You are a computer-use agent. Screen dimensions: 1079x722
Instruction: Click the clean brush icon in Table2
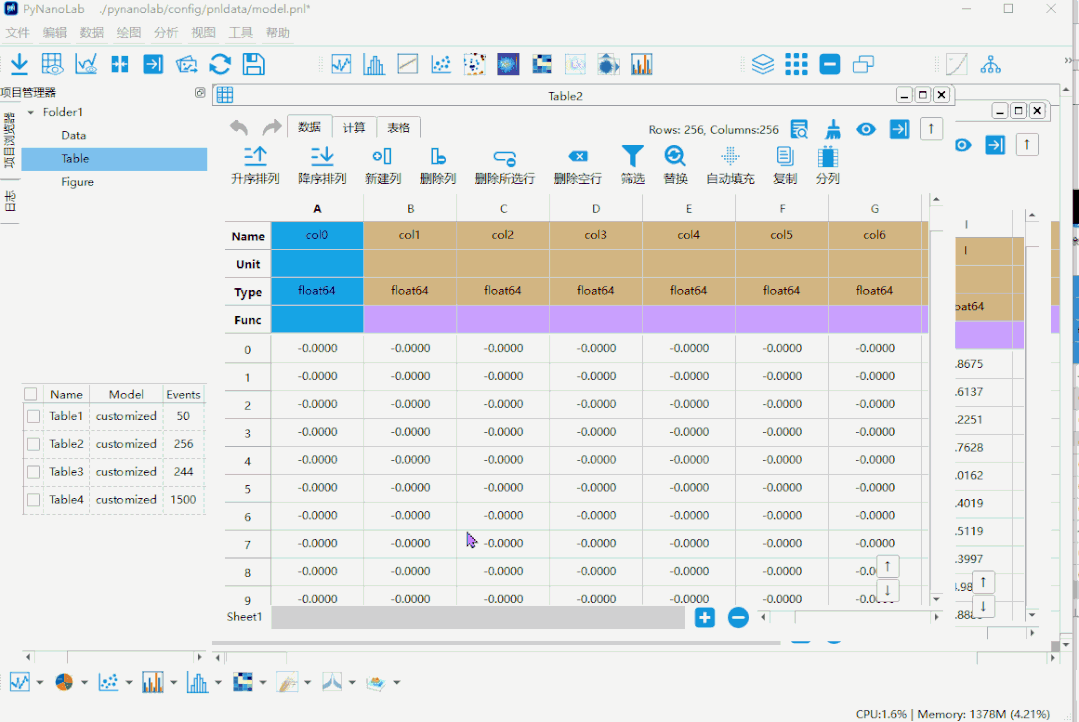(833, 129)
